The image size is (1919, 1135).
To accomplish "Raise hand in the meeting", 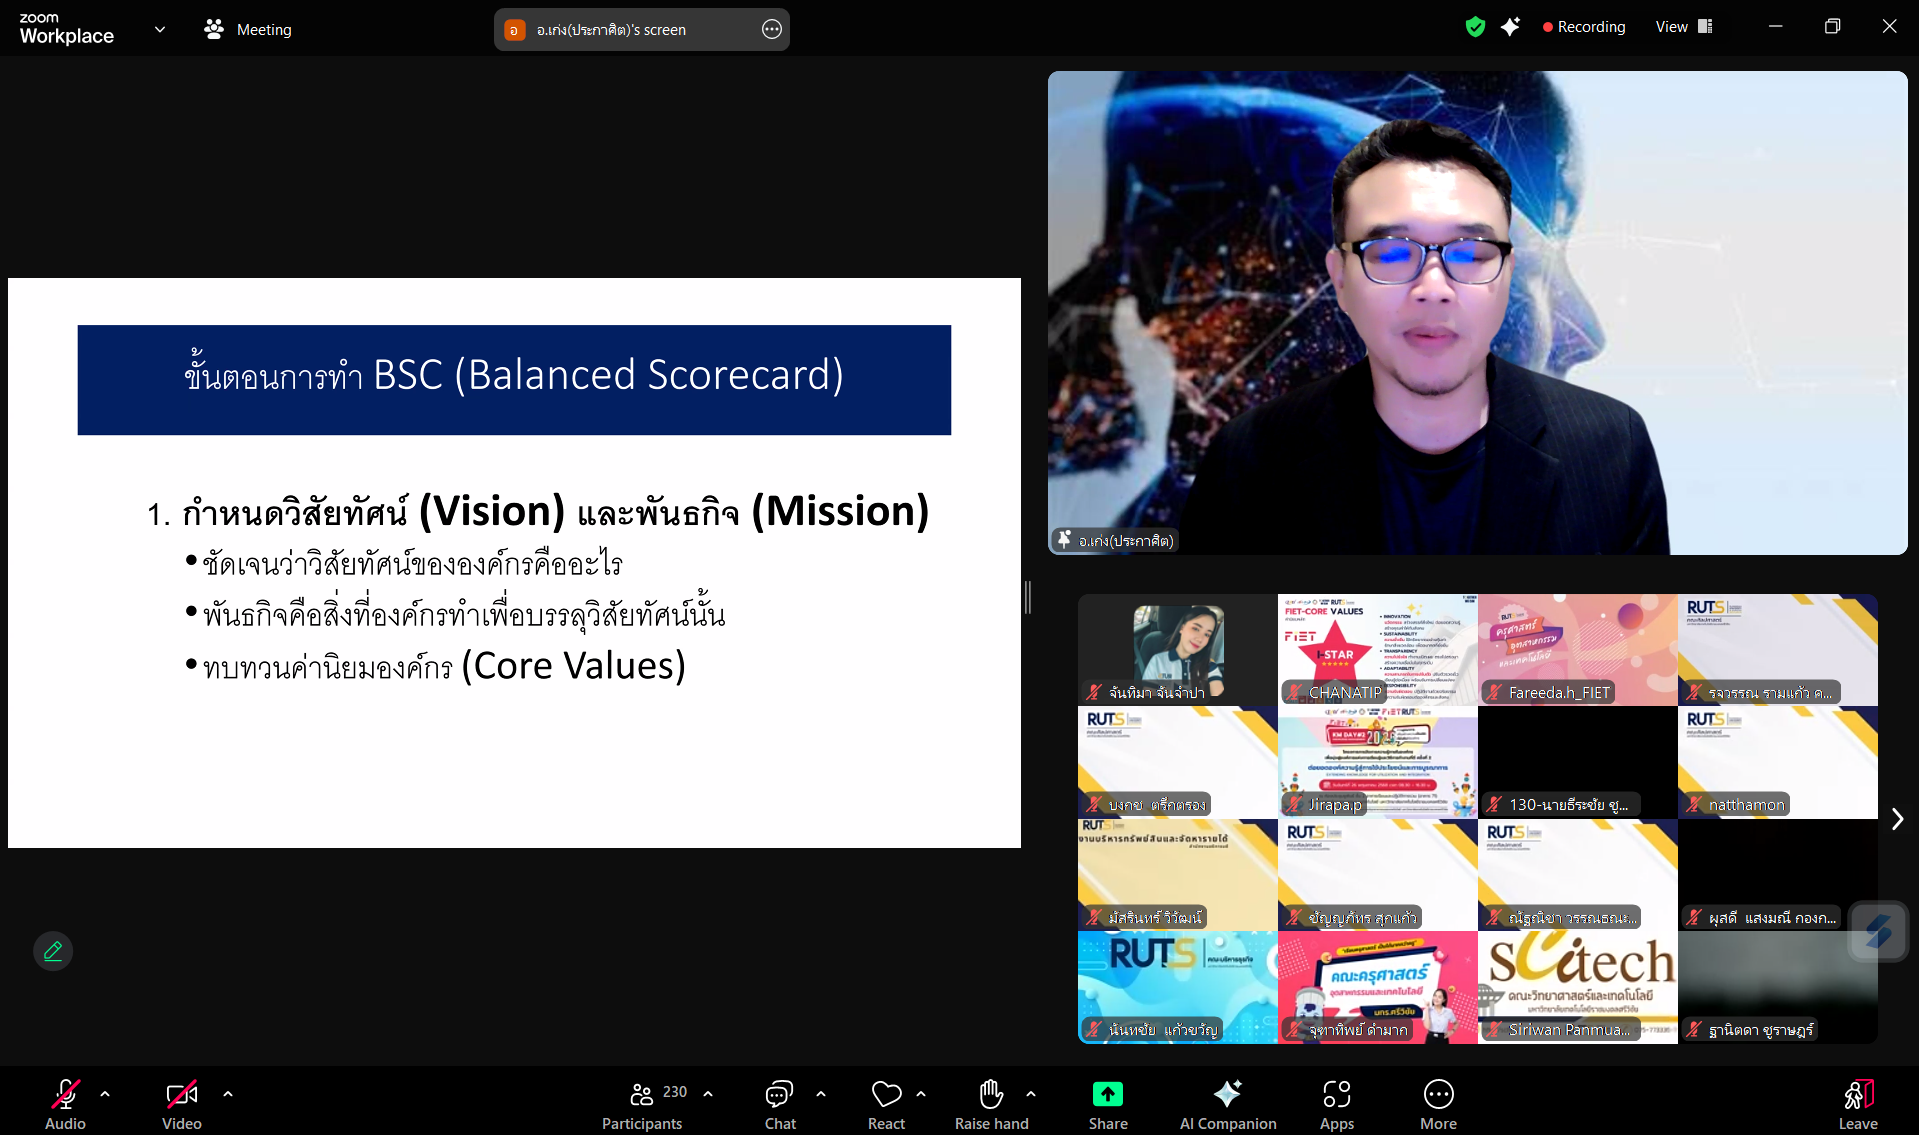I will click(x=991, y=1095).
